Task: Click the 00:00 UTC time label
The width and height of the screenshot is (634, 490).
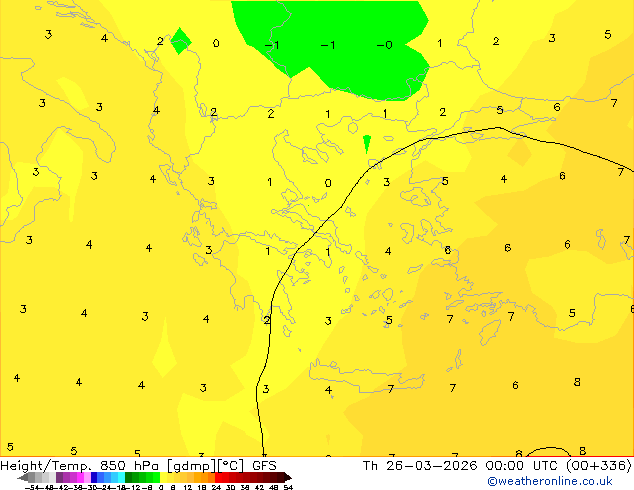Action: pos(524,466)
